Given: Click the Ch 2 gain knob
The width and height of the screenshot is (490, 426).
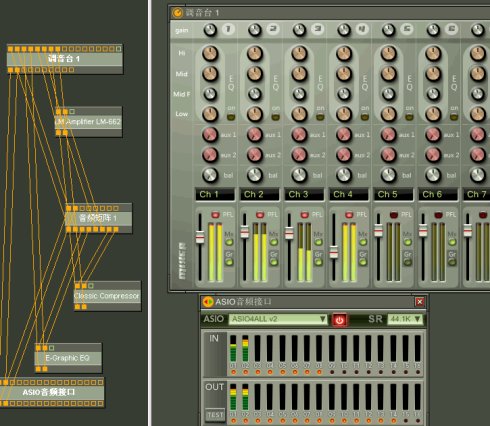Looking at the screenshot, I should pyautogui.click(x=255, y=30).
